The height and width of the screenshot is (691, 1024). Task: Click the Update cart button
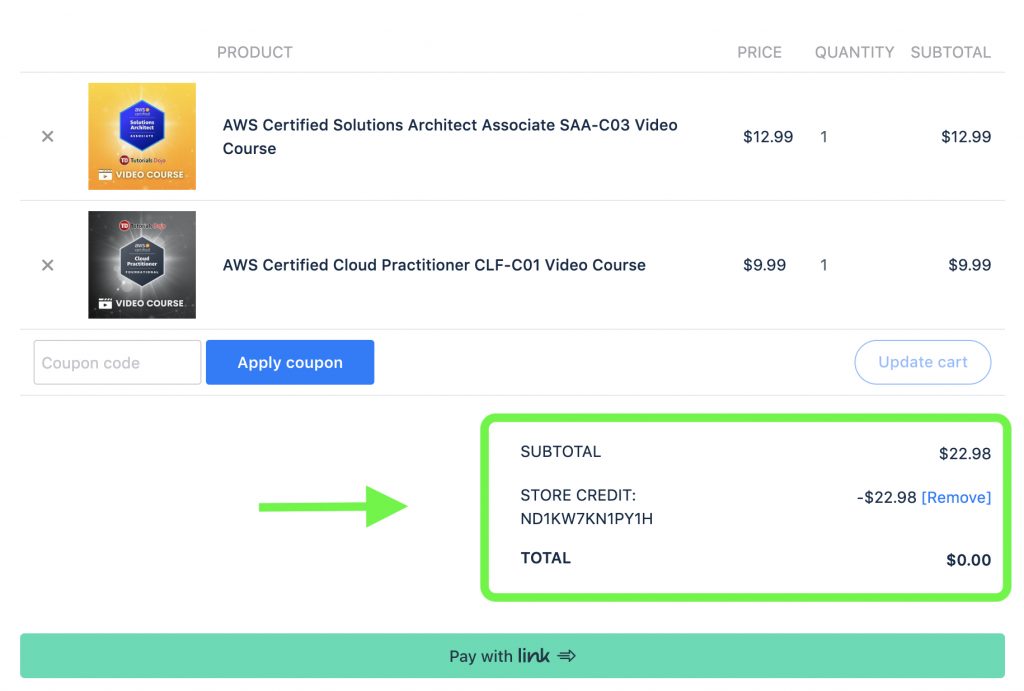pyautogui.click(x=922, y=362)
